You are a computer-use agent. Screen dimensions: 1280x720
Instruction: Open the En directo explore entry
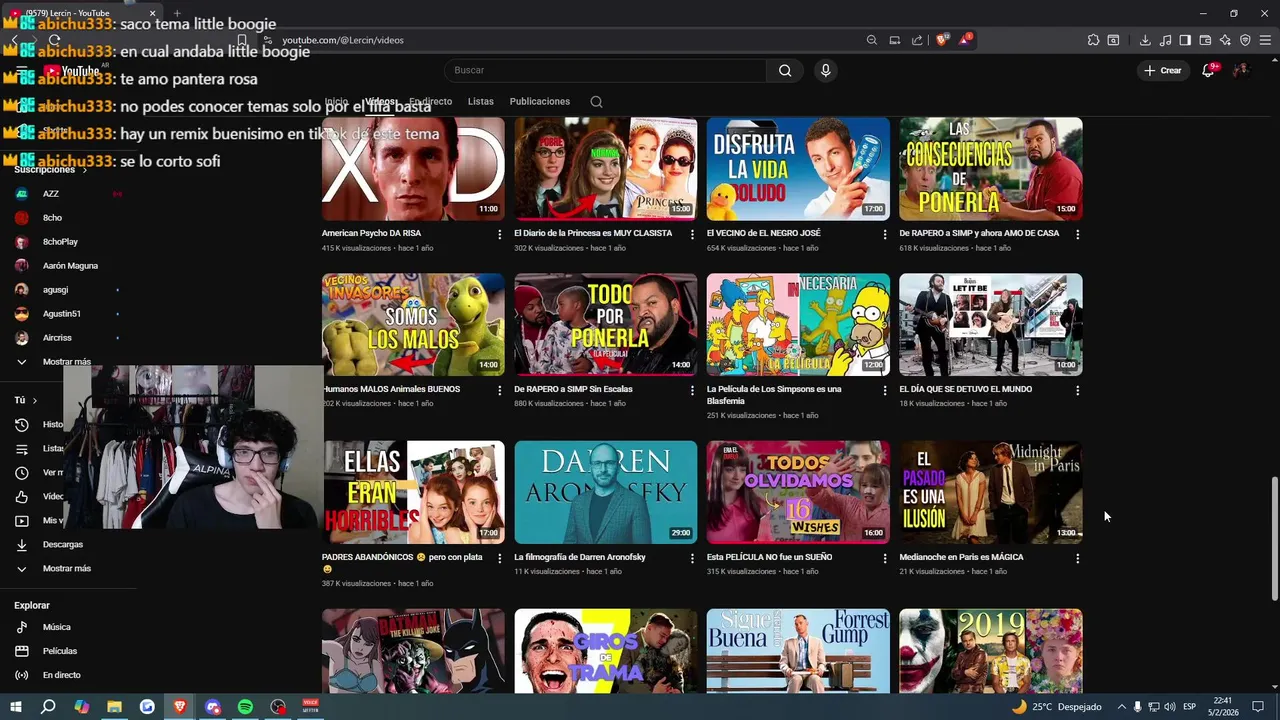(x=61, y=675)
